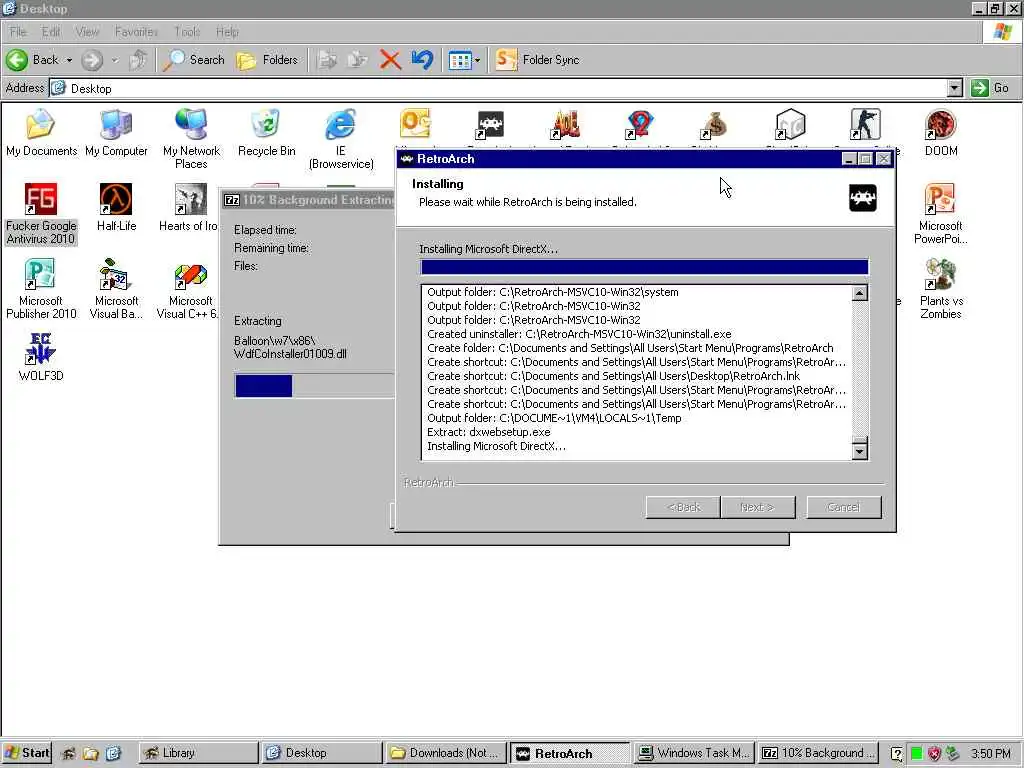Click the 7-Zip Background Extracting title bar

pyautogui.click(x=308, y=200)
